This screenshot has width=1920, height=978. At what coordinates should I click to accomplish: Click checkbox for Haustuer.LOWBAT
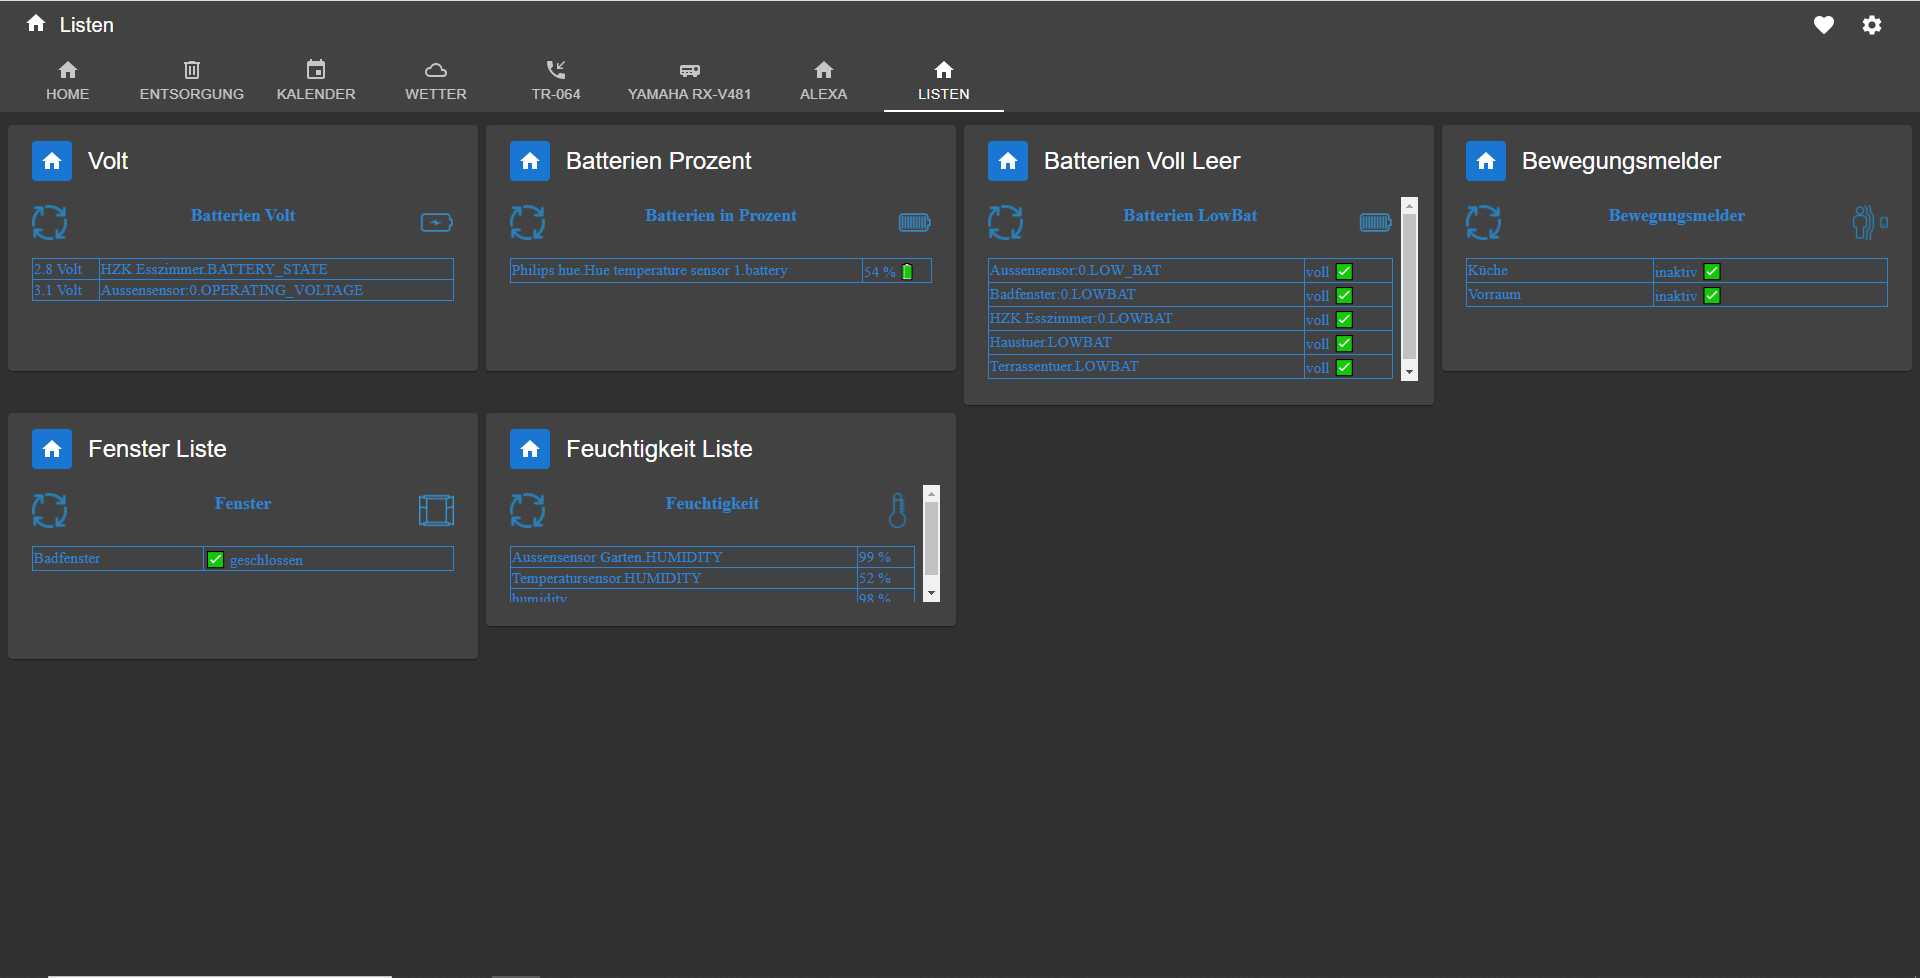tap(1344, 343)
